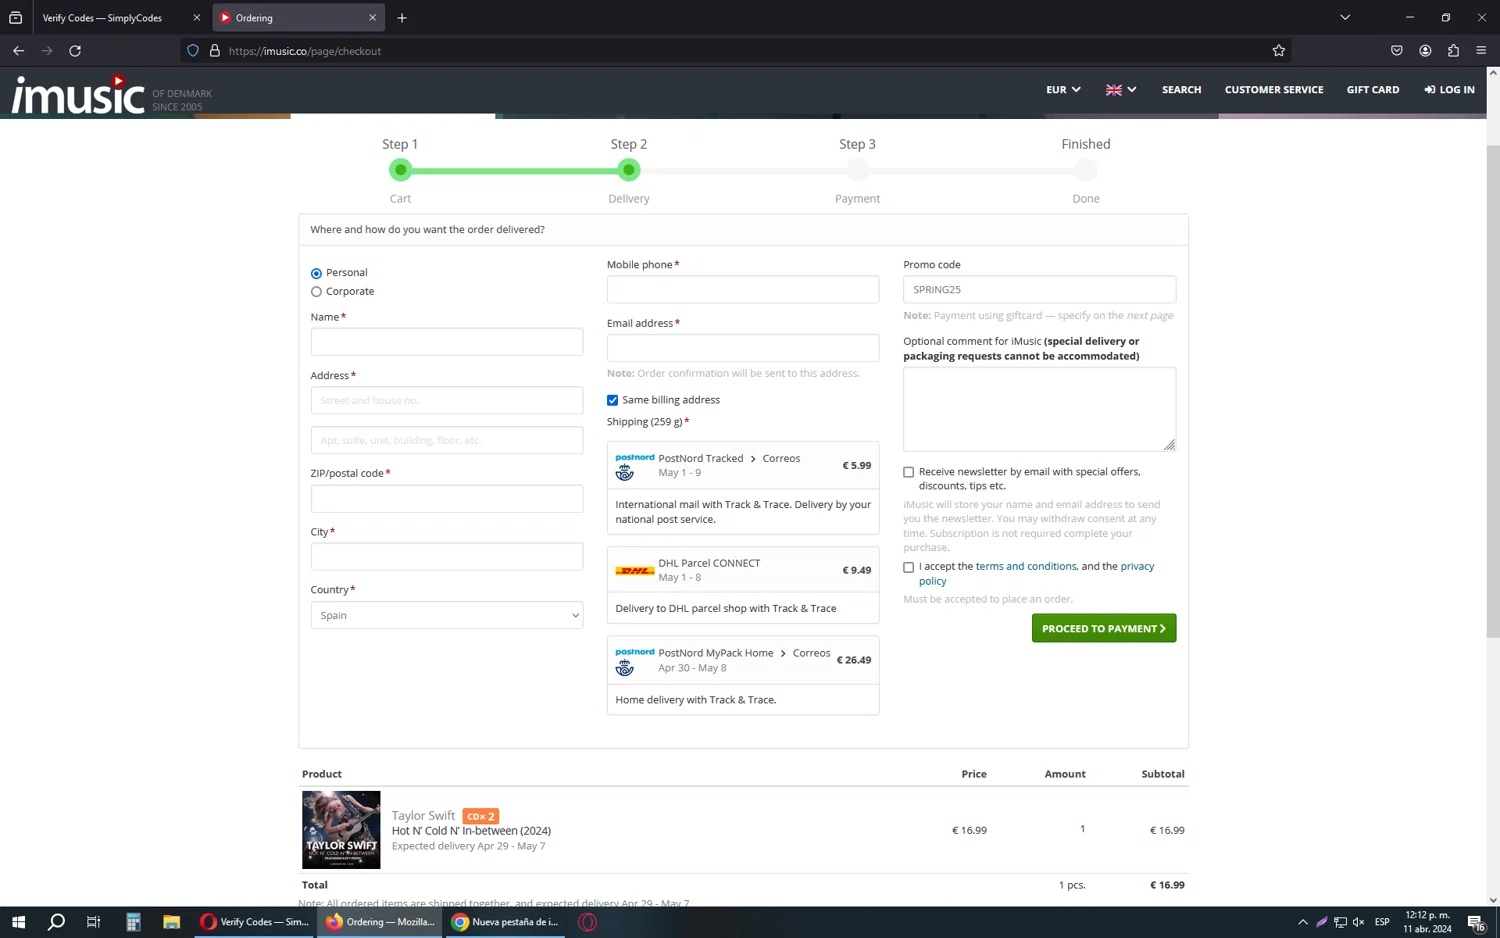
Task: Open SEARCH in the header menu
Action: coord(1181,90)
